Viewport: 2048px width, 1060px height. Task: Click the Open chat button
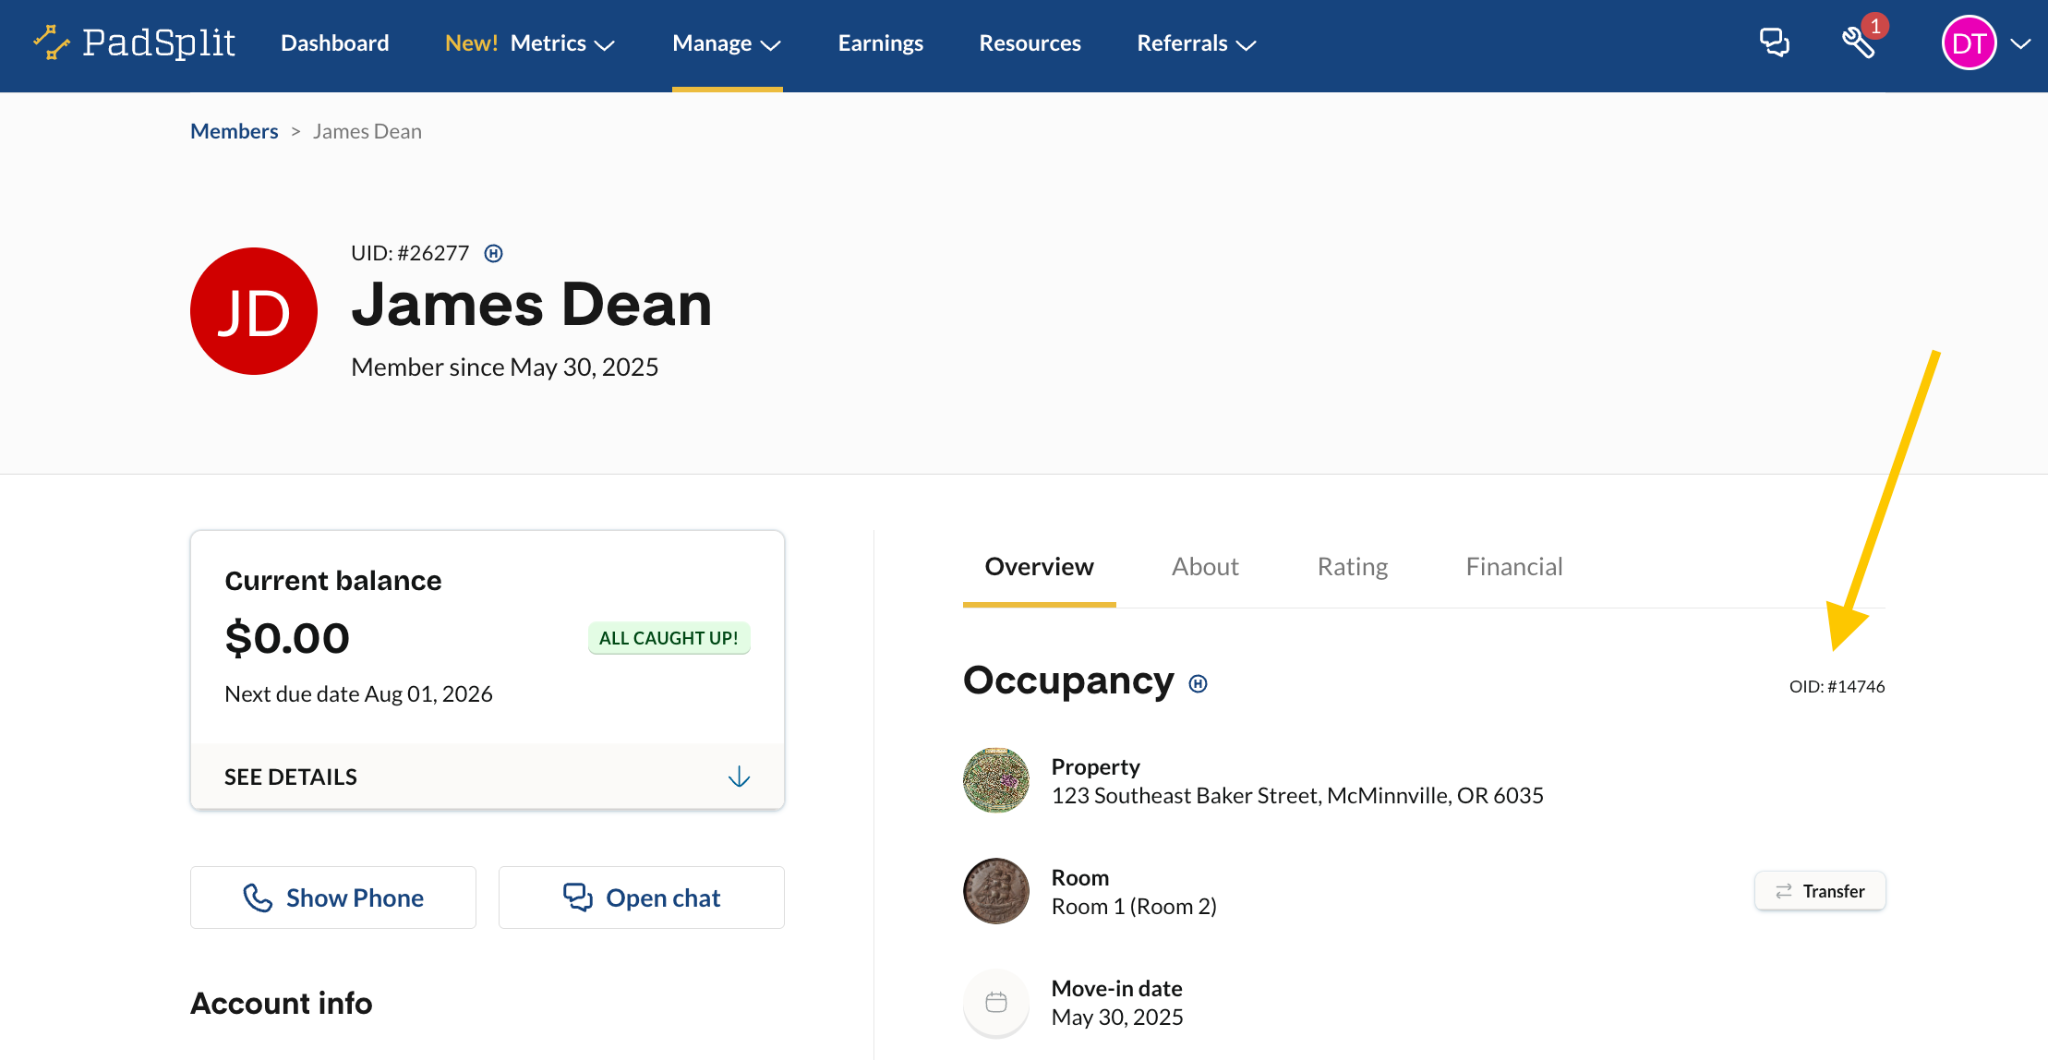coord(641,898)
